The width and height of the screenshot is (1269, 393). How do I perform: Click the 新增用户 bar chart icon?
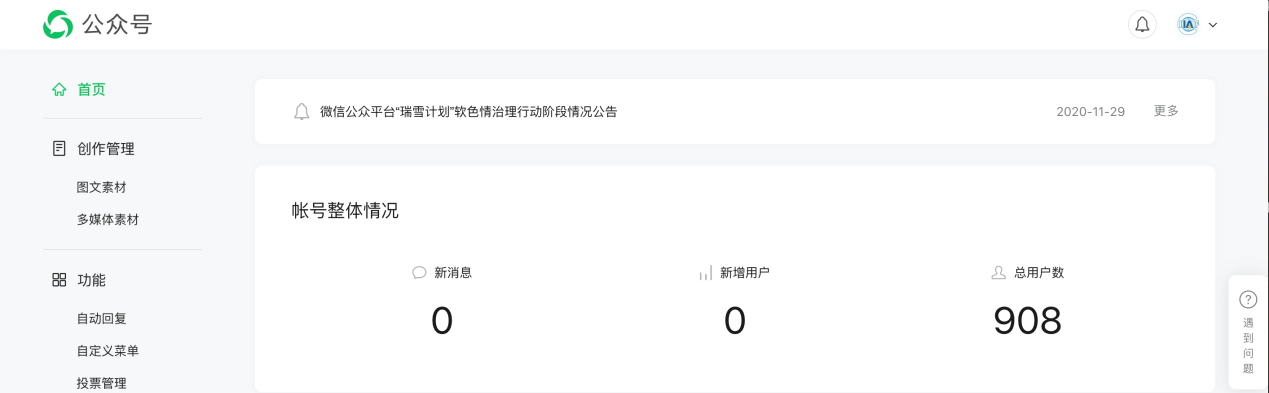(x=705, y=272)
